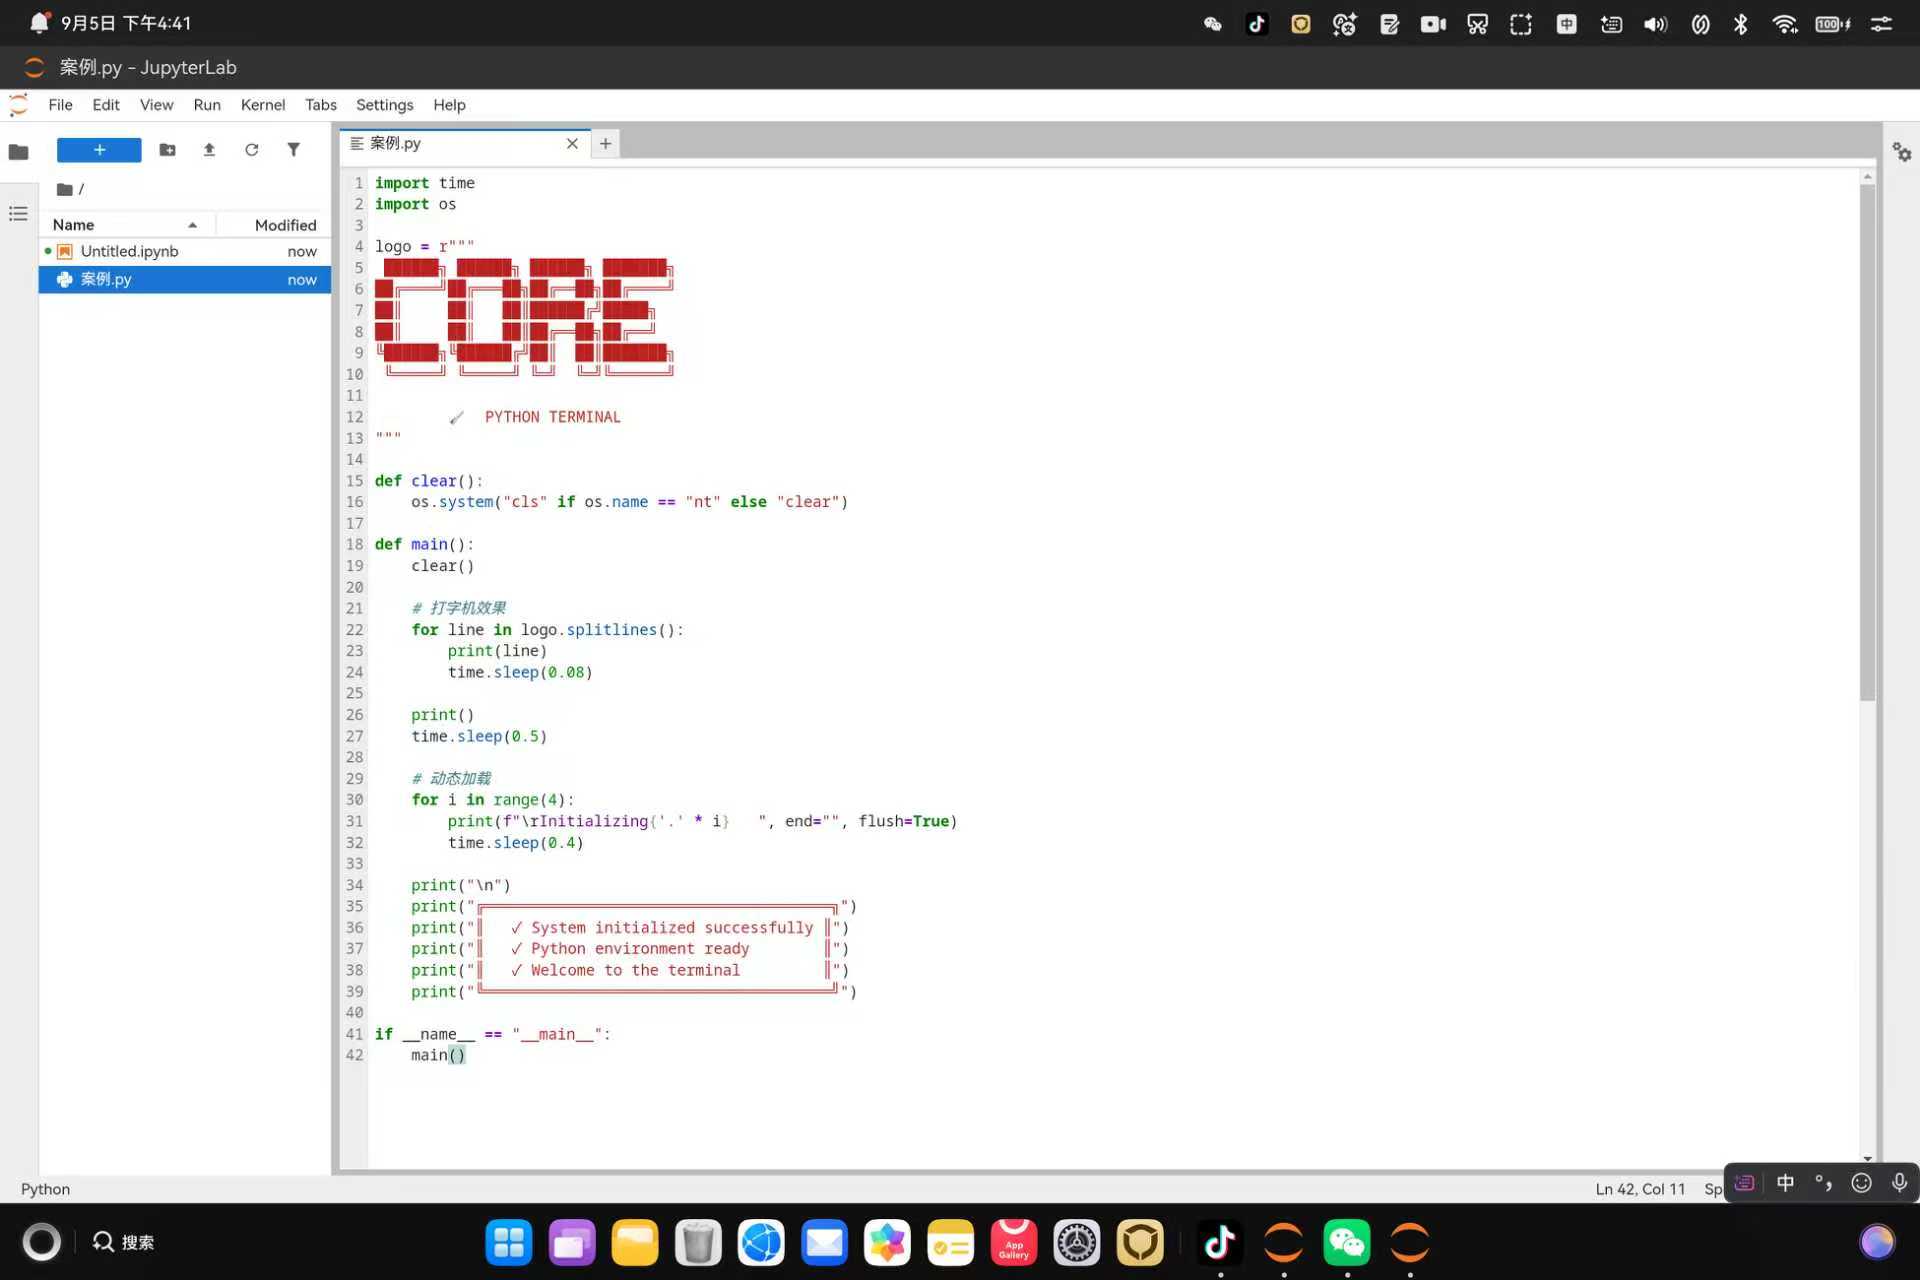Viewport: 1920px width, 1280px height.
Task: Open the Settings menu
Action: click(384, 105)
